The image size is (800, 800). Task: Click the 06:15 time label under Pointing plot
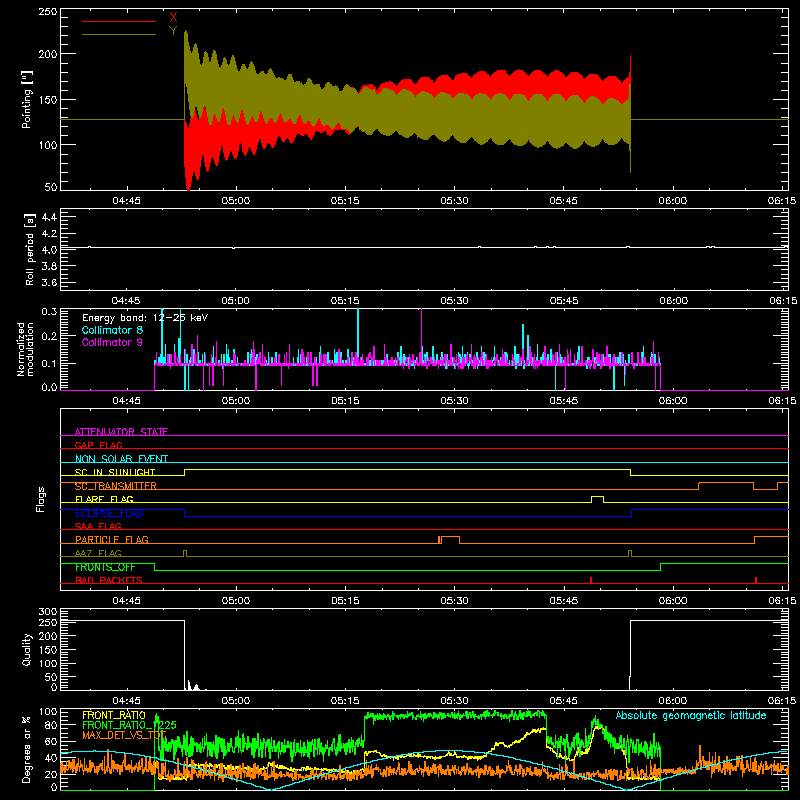click(782, 201)
